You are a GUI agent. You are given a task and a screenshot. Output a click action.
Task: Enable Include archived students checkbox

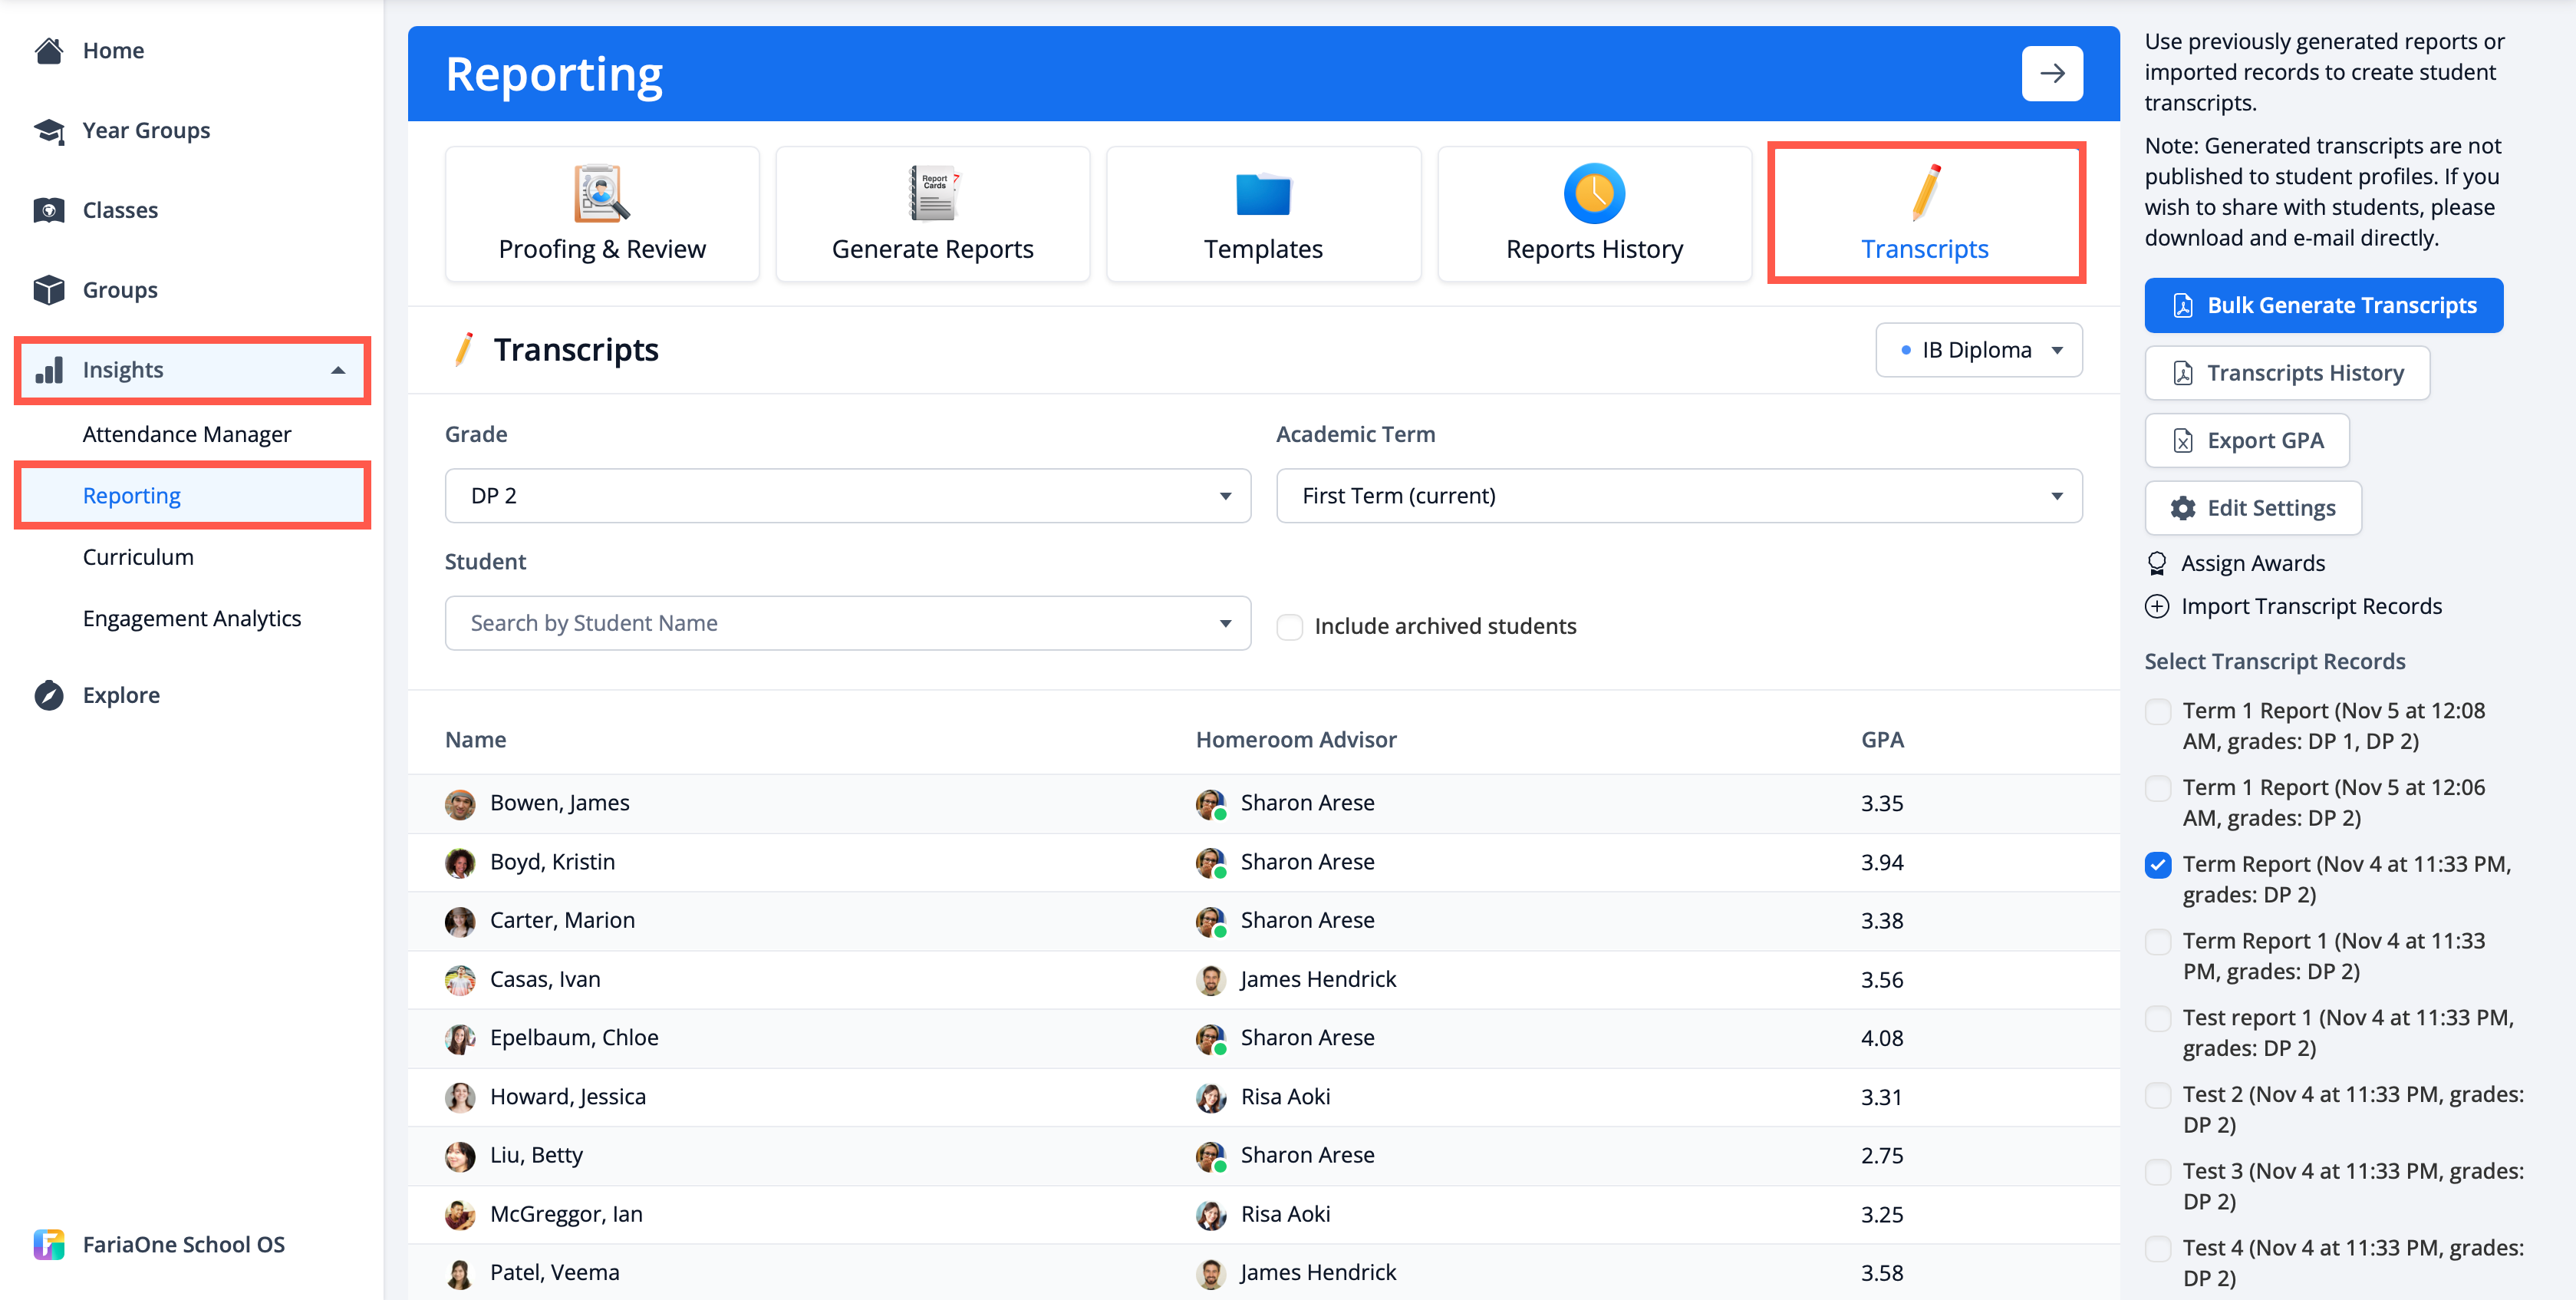[x=1290, y=627]
